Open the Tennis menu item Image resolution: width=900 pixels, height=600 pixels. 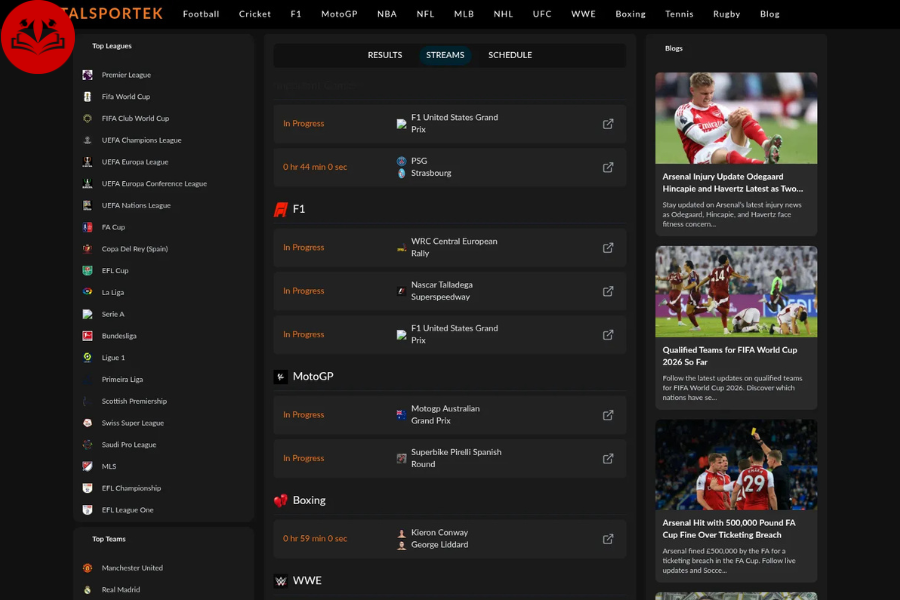679,14
